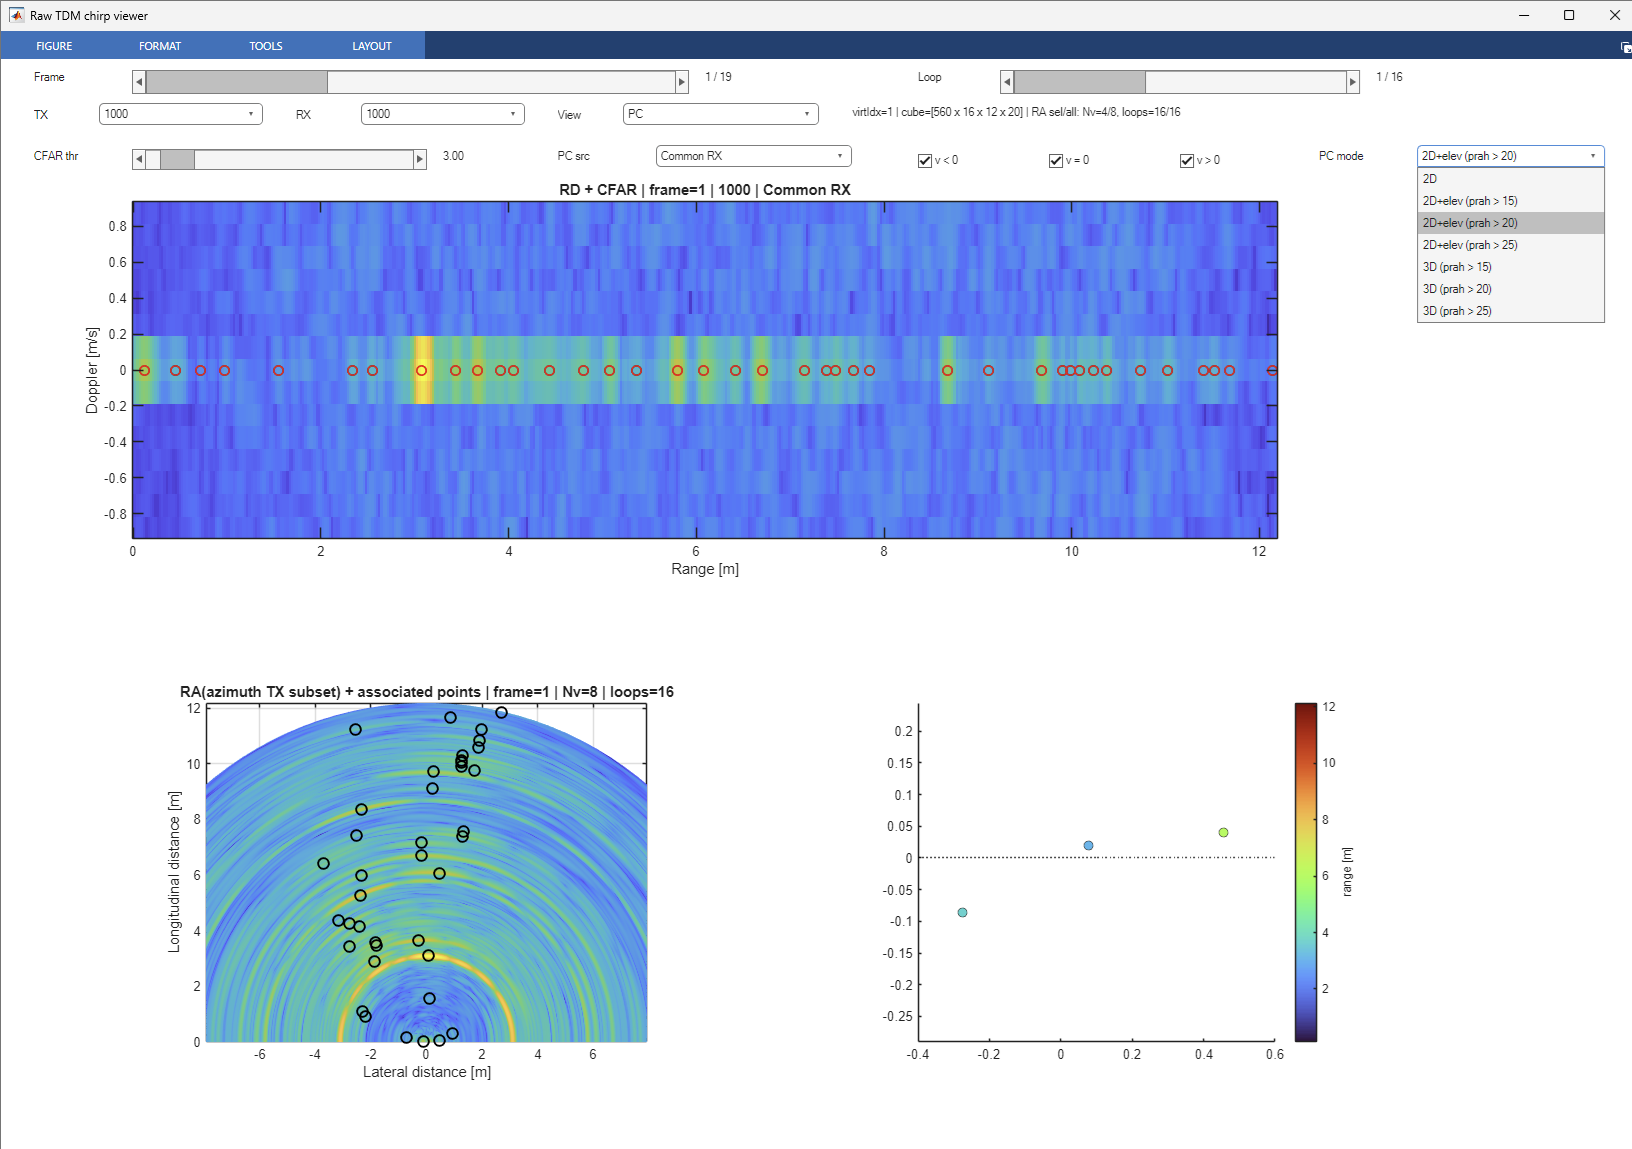The width and height of the screenshot is (1632, 1149).
Task: Open the PC src Common RX dropdown
Action: pyautogui.click(x=753, y=156)
